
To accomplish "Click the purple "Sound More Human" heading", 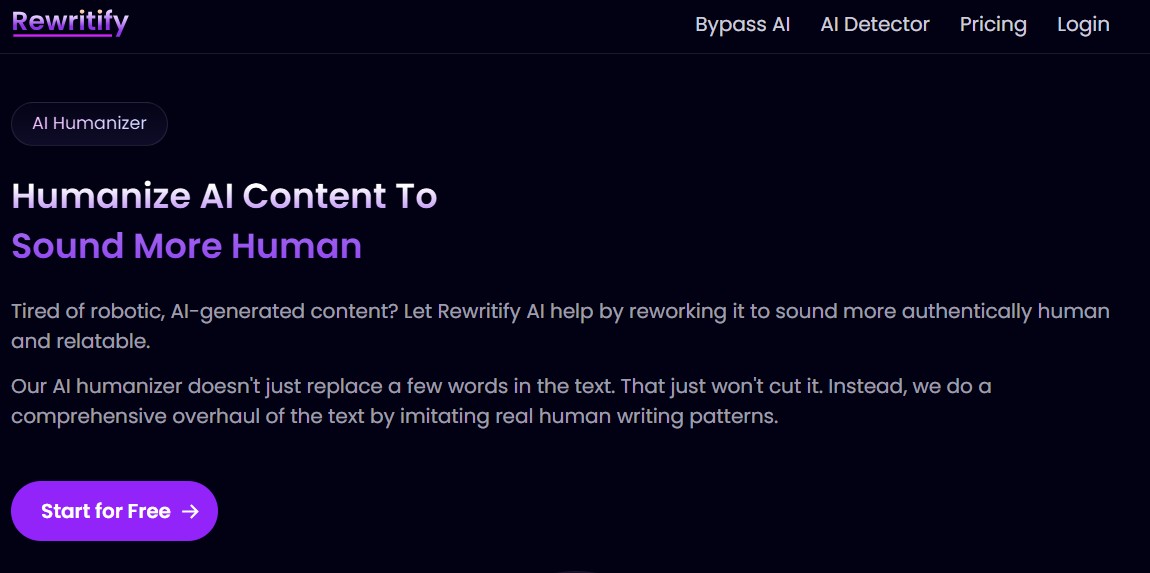I will [x=186, y=246].
